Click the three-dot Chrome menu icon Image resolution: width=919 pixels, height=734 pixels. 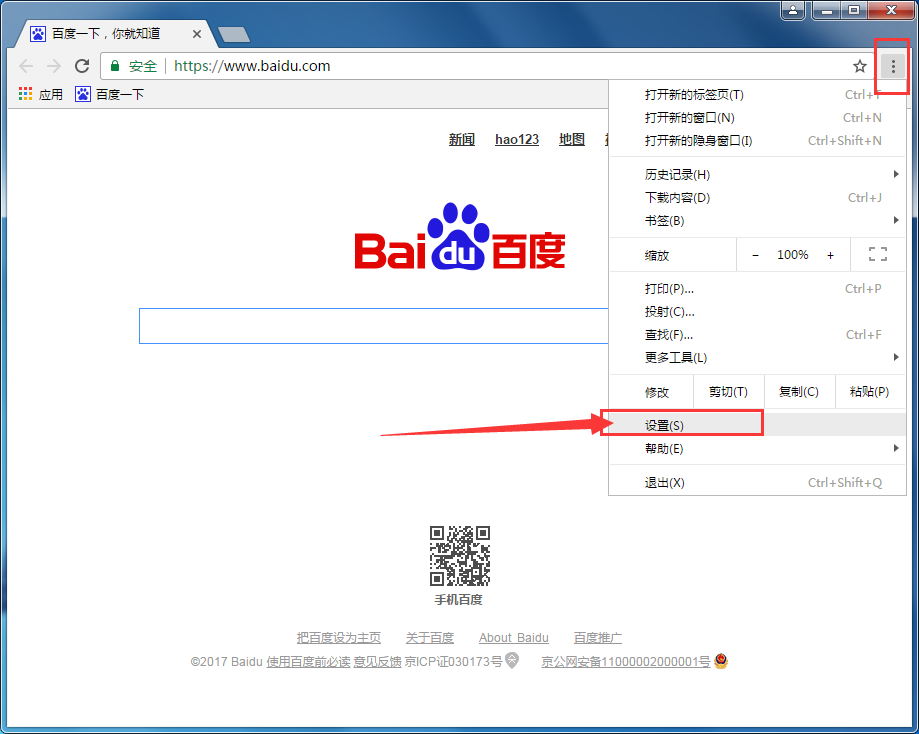pos(893,66)
